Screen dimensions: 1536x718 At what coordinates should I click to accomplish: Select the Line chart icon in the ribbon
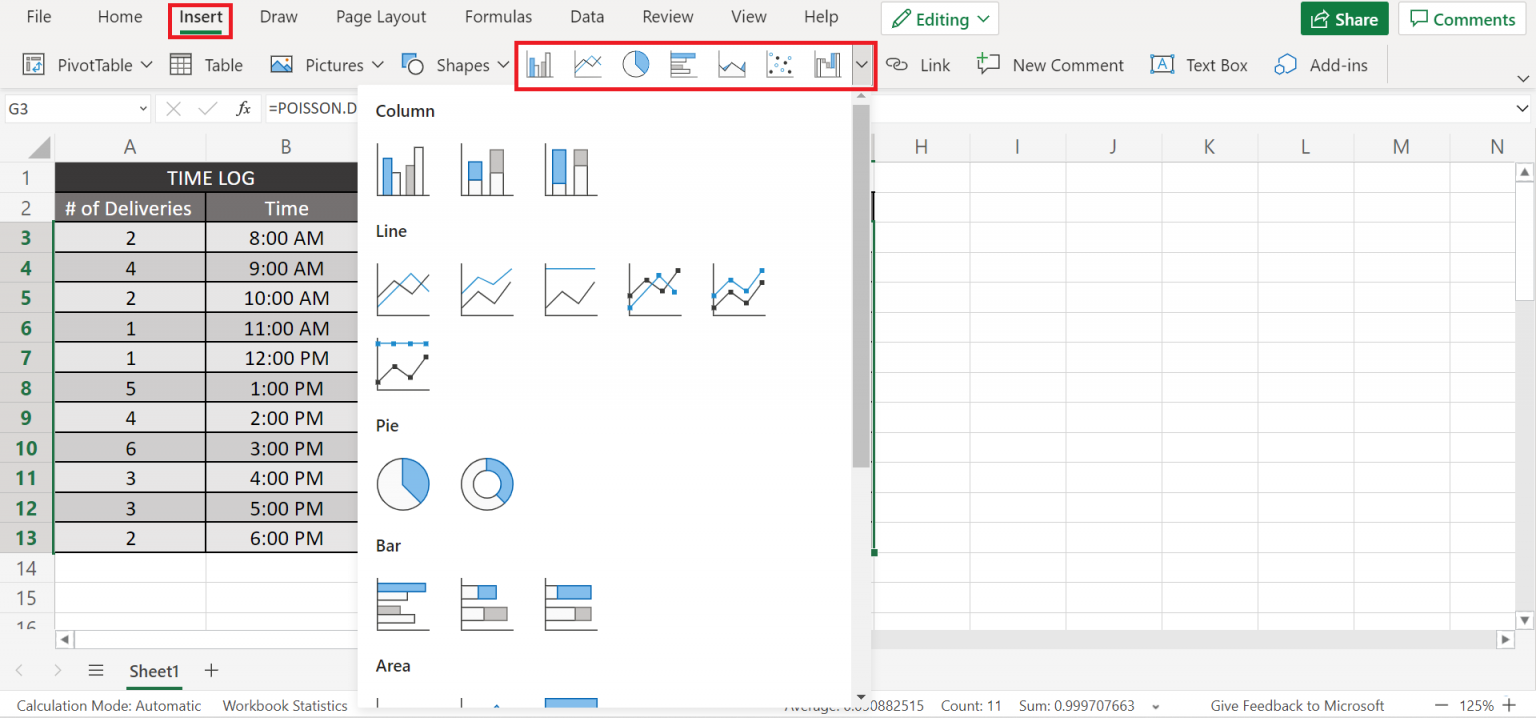pyautogui.click(x=587, y=64)
